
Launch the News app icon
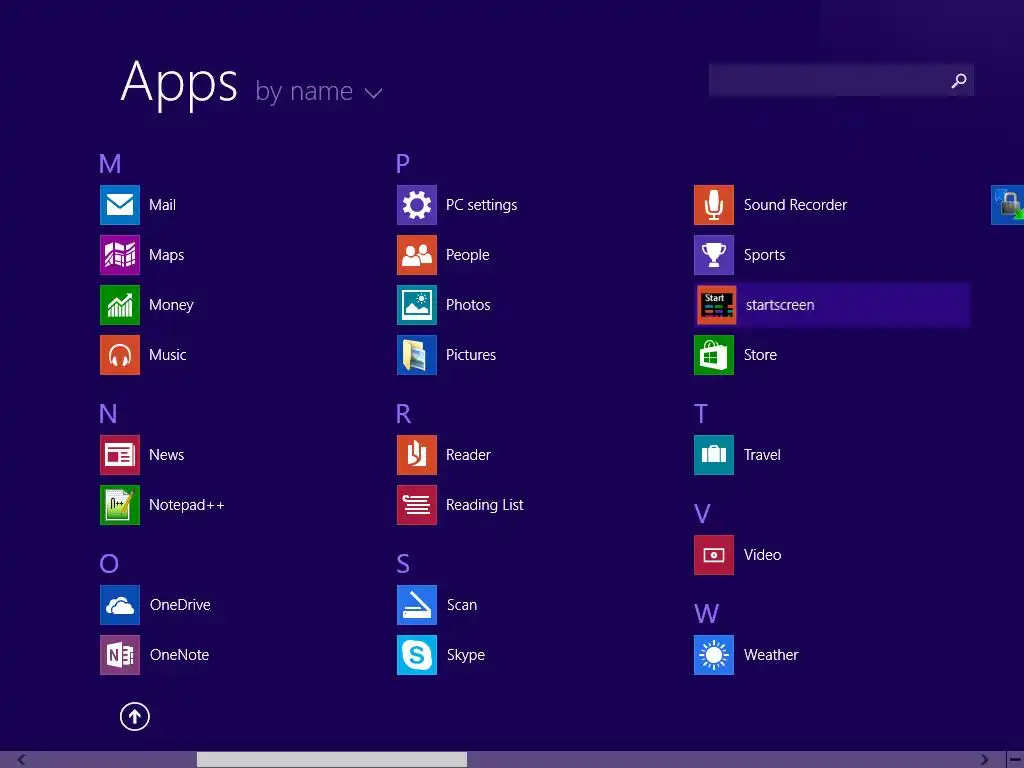(x=120, y=455)
